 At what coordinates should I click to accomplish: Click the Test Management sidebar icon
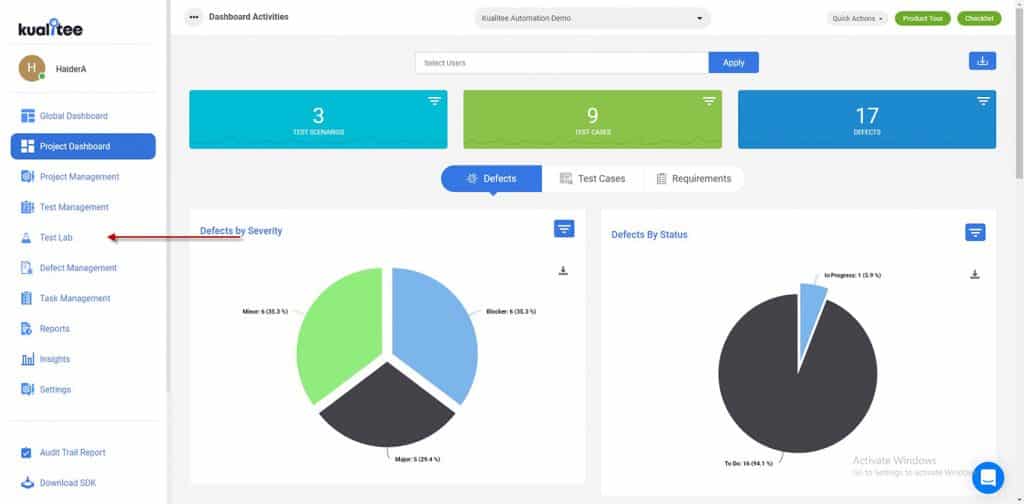pos(27,207)
